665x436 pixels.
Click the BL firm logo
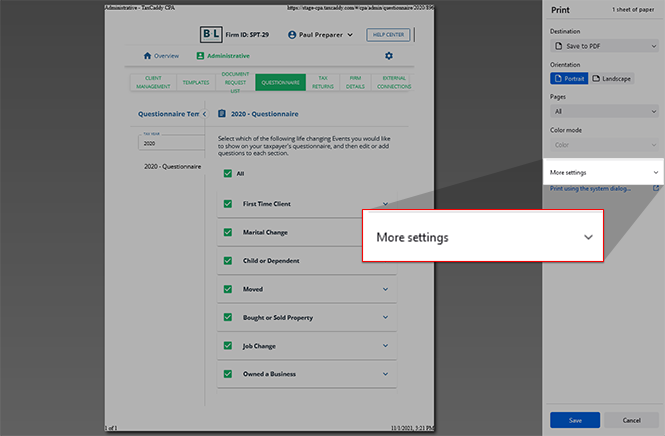tap(211, 34)
